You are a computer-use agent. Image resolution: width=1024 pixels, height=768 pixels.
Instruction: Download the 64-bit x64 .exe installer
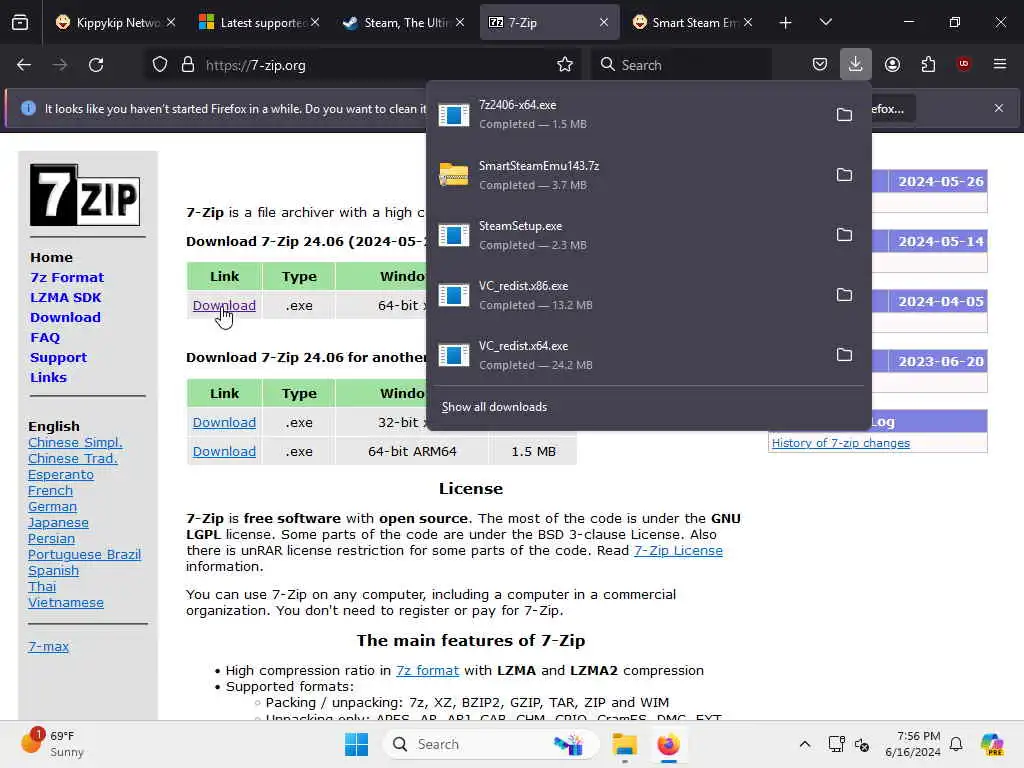pyautogui.click(x=224, y=306)
